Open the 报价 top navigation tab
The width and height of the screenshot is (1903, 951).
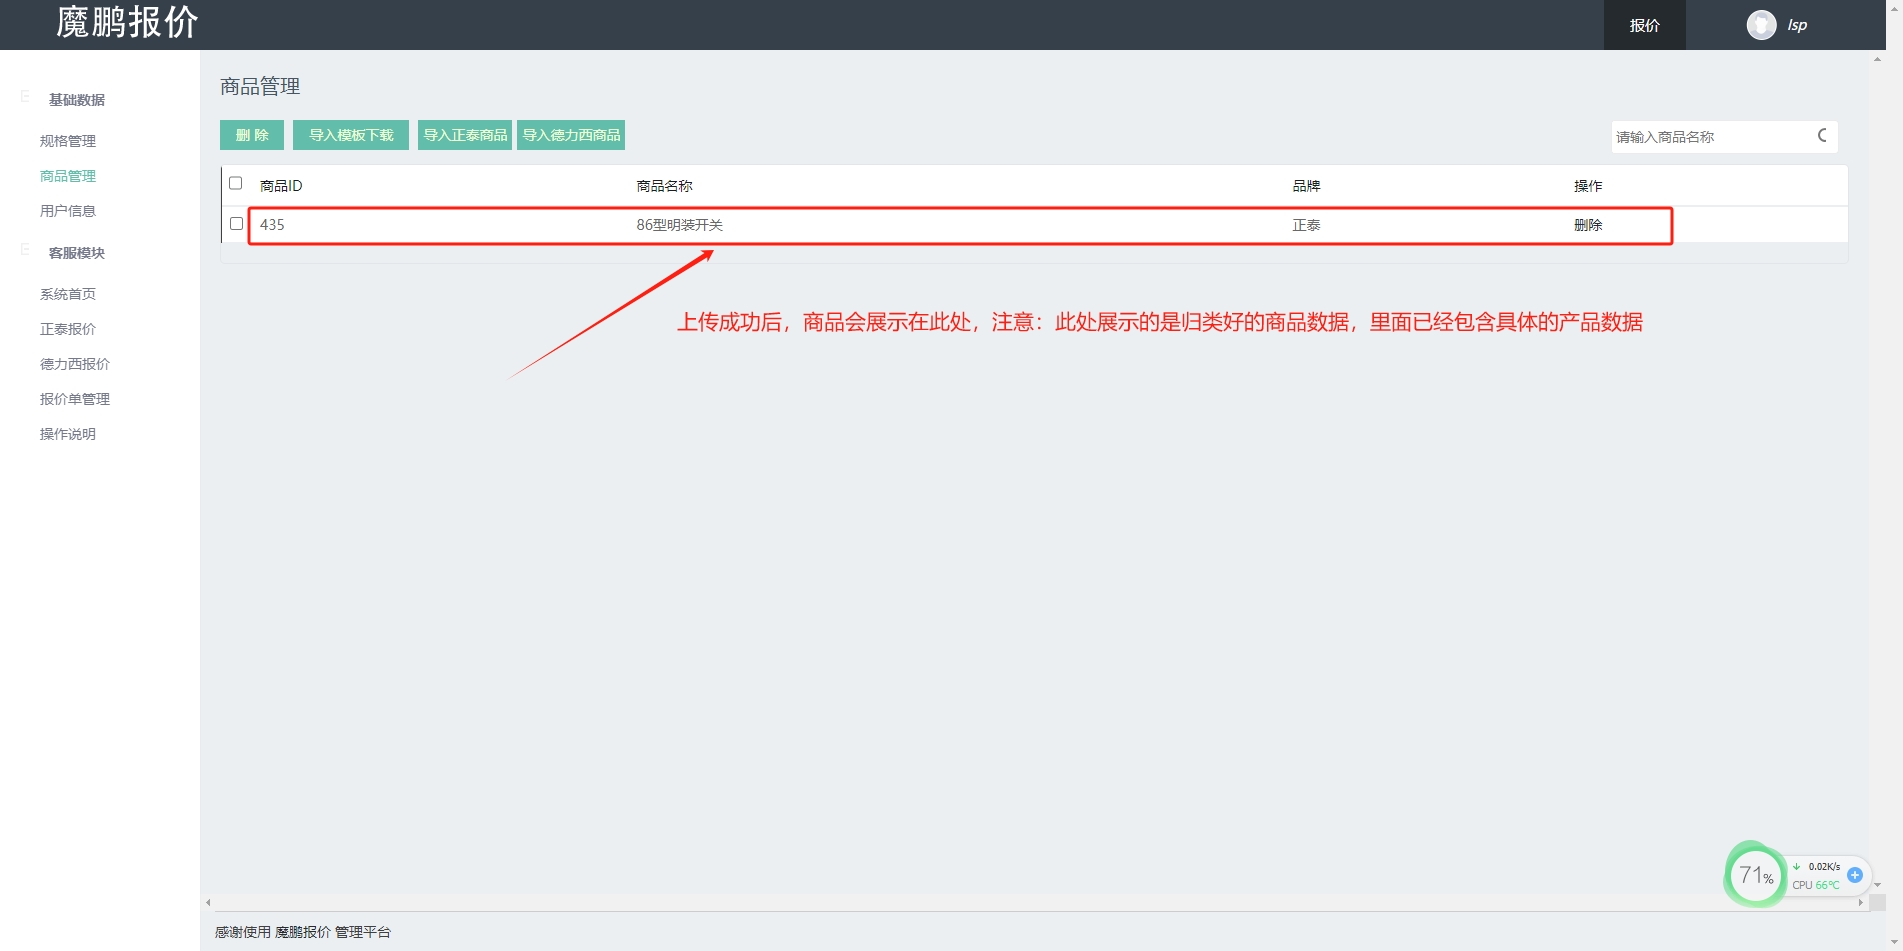point(1644,25)
